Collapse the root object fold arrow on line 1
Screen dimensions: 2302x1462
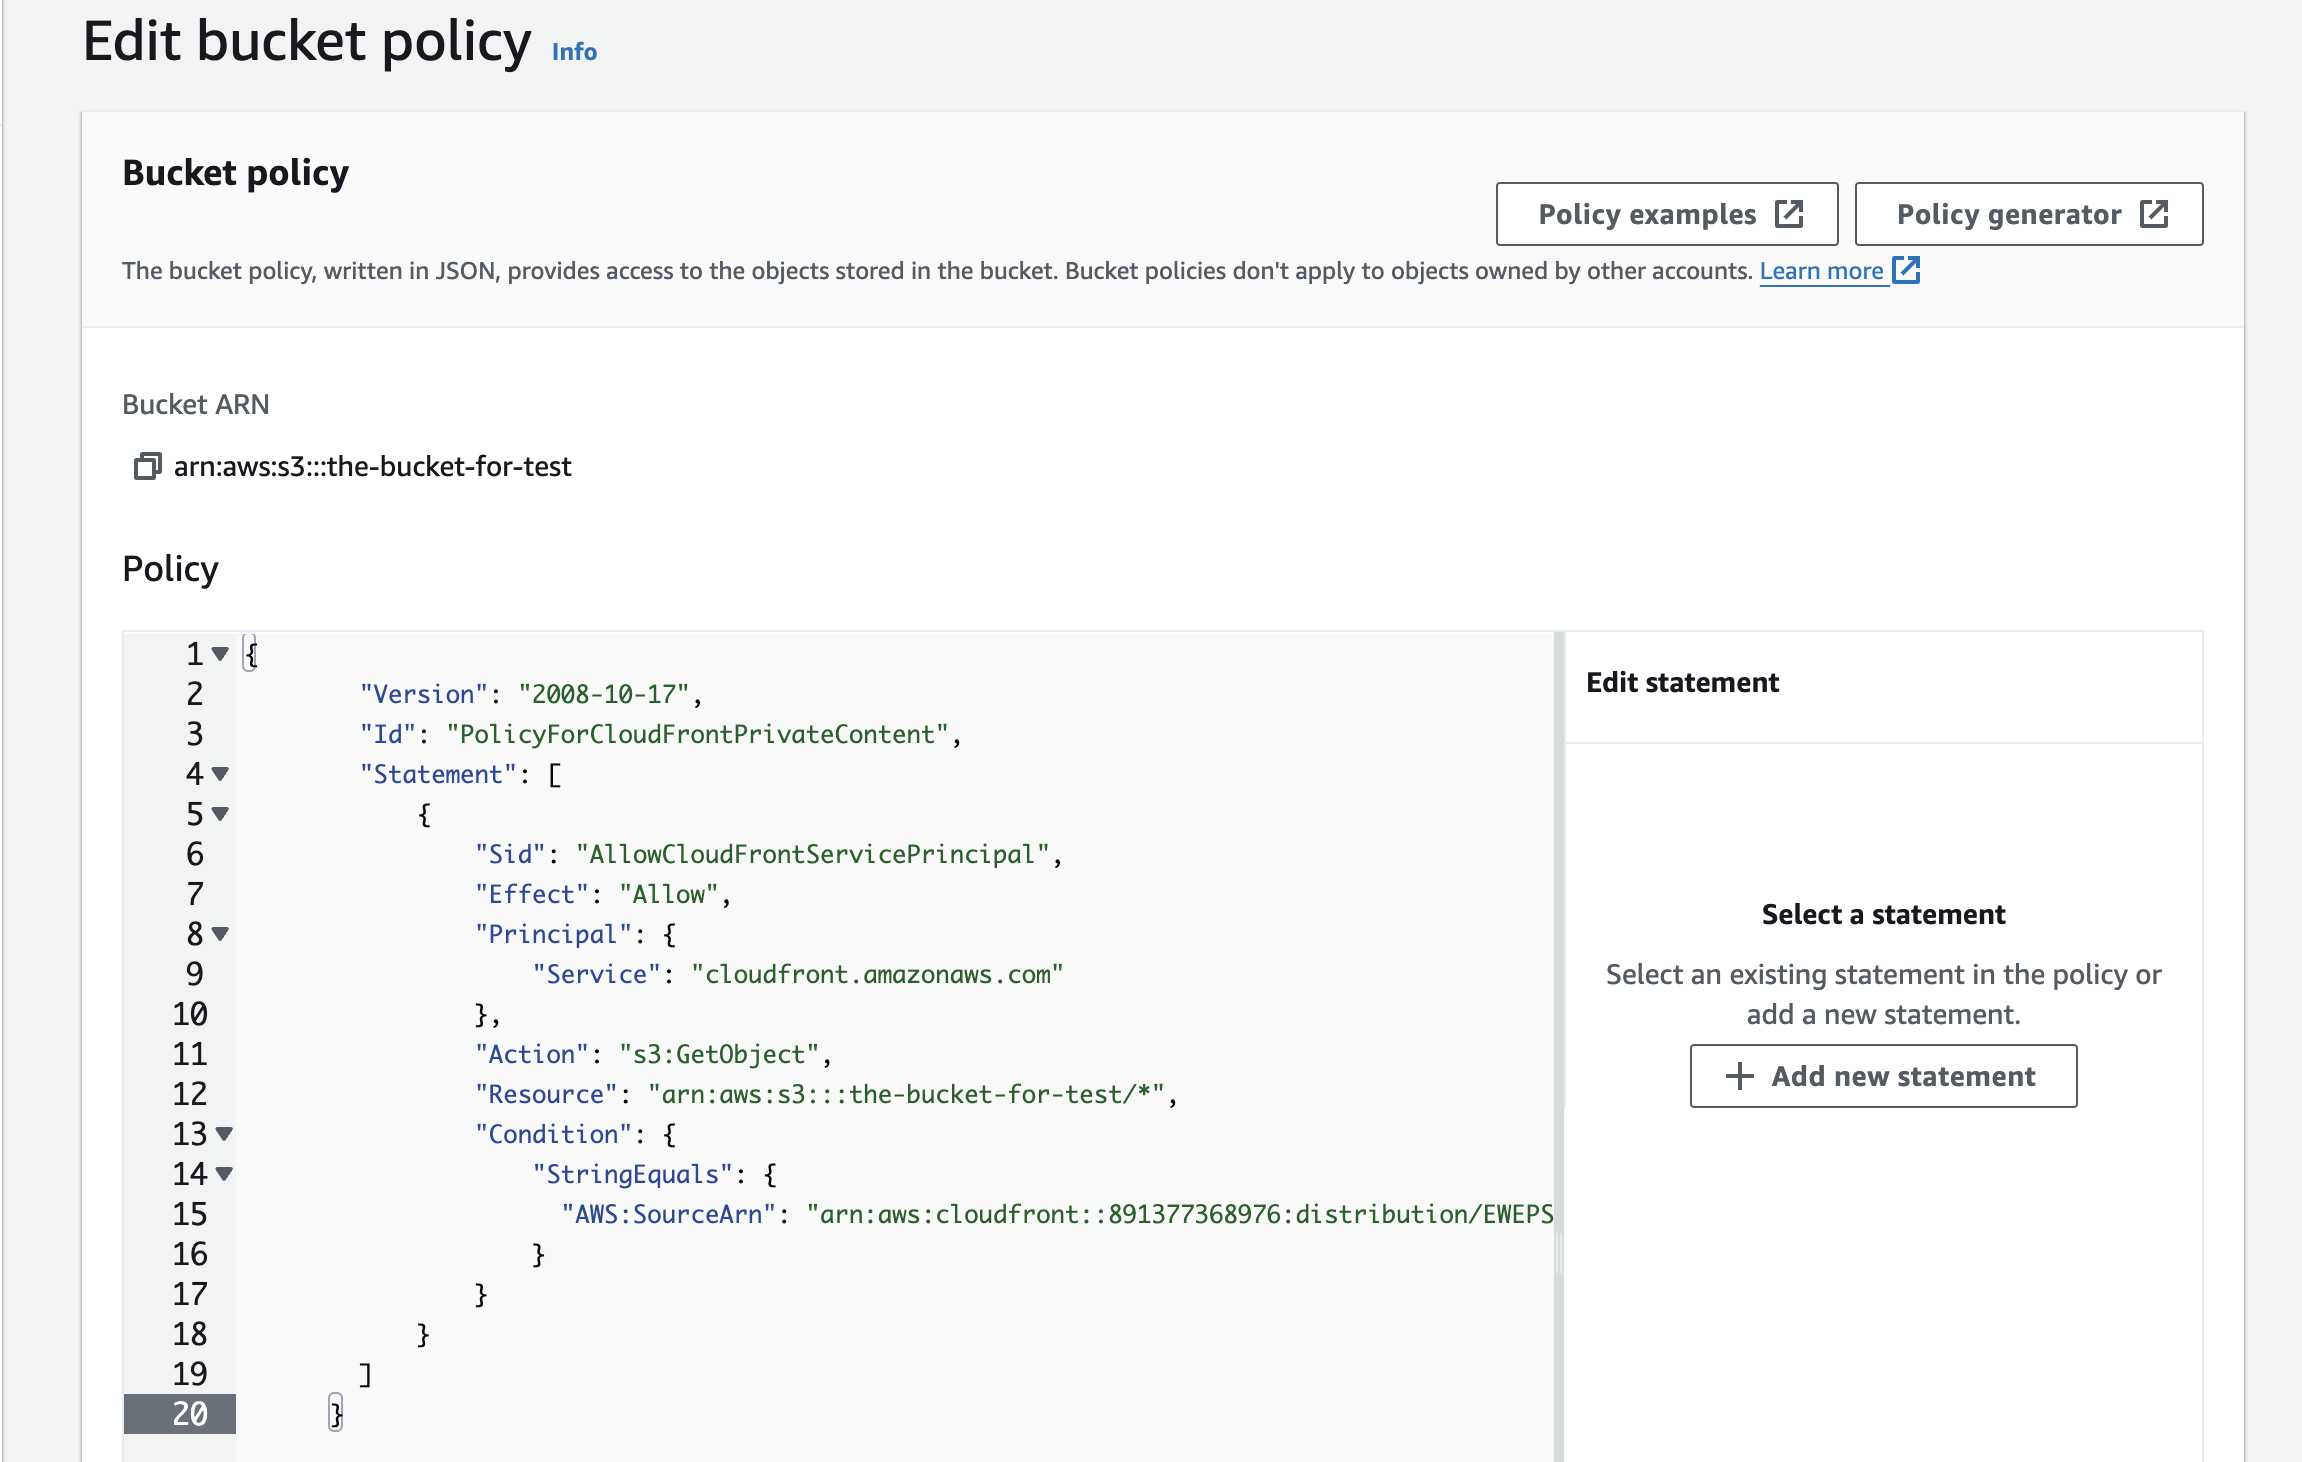pyautogui.click(x=221, y=654)
